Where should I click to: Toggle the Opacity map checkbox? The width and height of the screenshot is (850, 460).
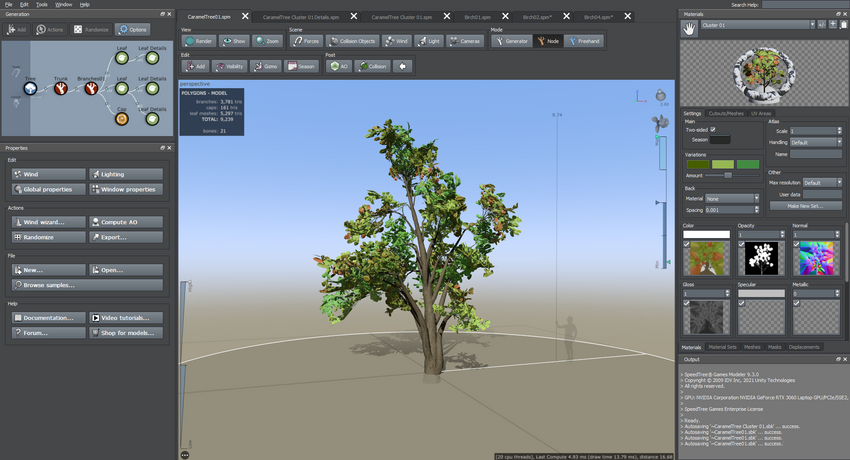point(742,245)
